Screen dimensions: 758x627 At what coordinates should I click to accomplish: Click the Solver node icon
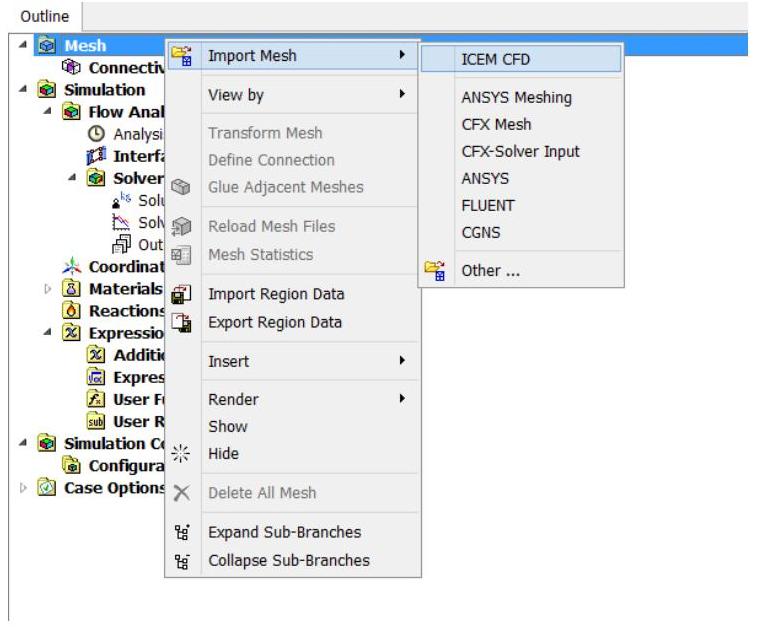tap(96, 178)
